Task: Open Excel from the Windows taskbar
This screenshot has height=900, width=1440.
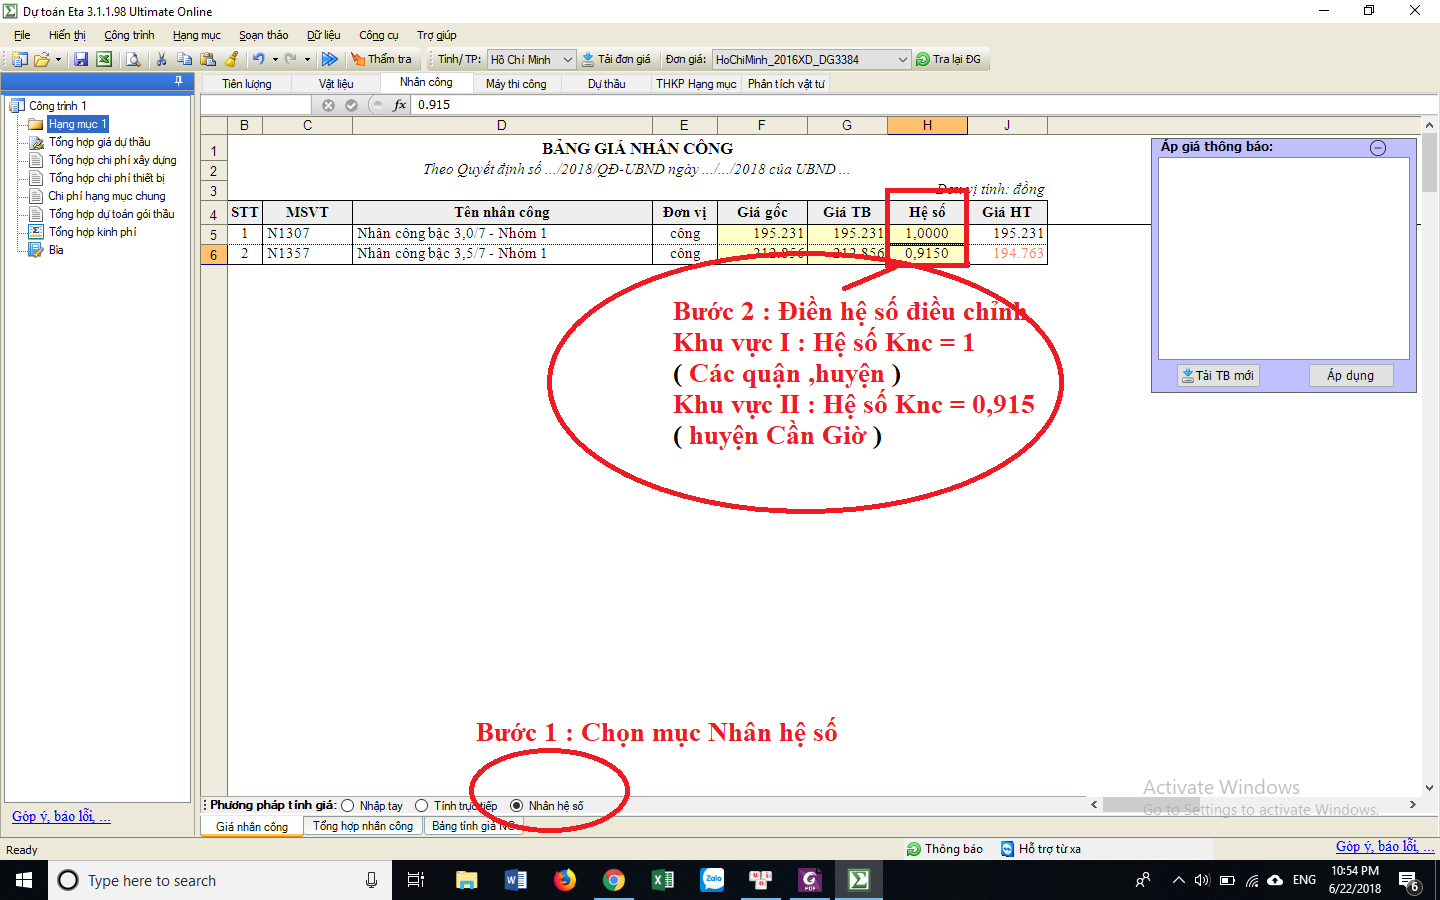Action: tap(663, 880)
